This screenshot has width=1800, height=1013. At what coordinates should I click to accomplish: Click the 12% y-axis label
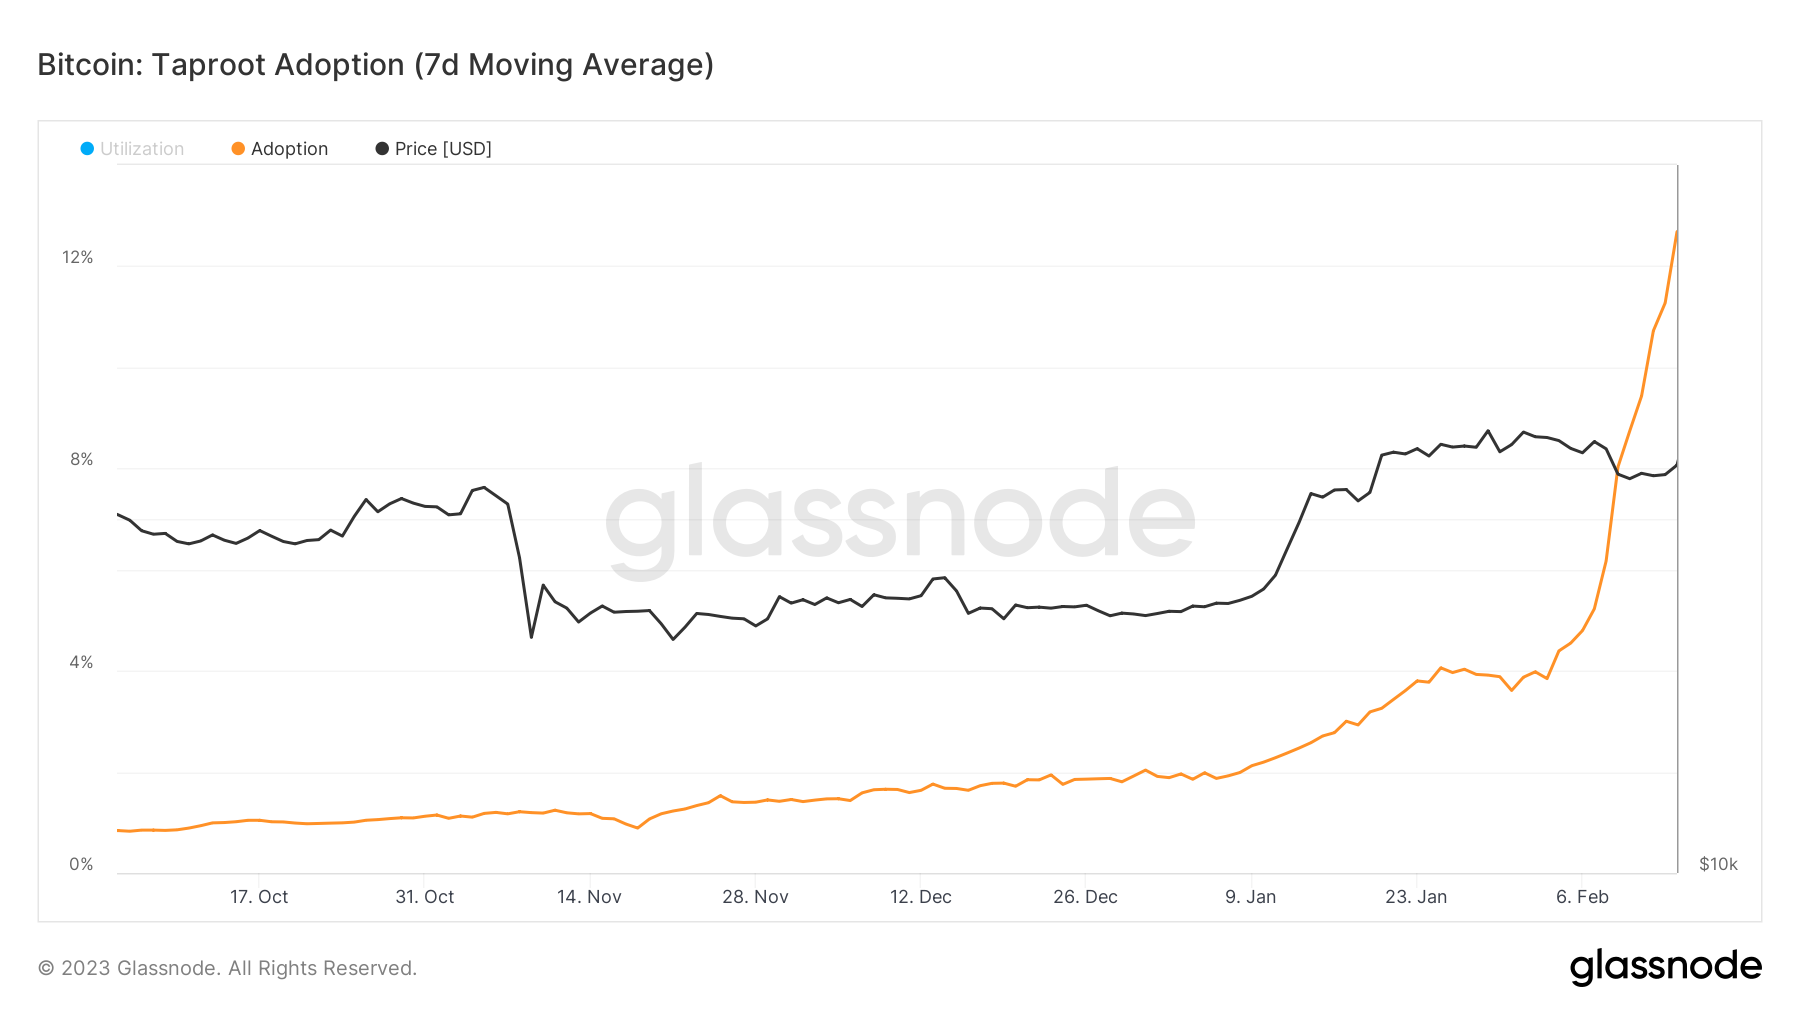tap(78, 258)
